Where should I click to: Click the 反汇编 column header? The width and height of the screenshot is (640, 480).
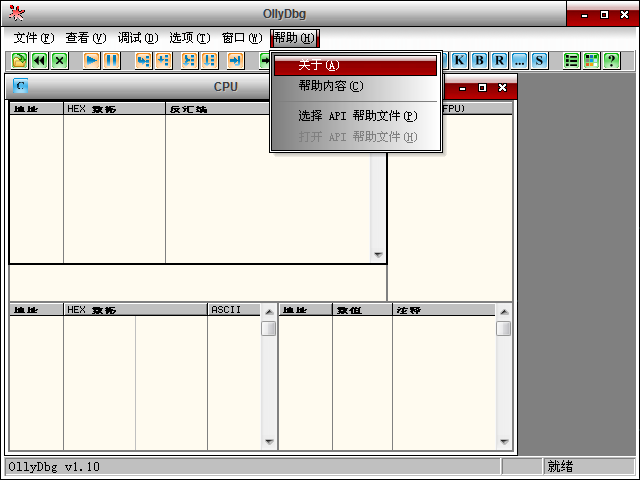[218, 109]
